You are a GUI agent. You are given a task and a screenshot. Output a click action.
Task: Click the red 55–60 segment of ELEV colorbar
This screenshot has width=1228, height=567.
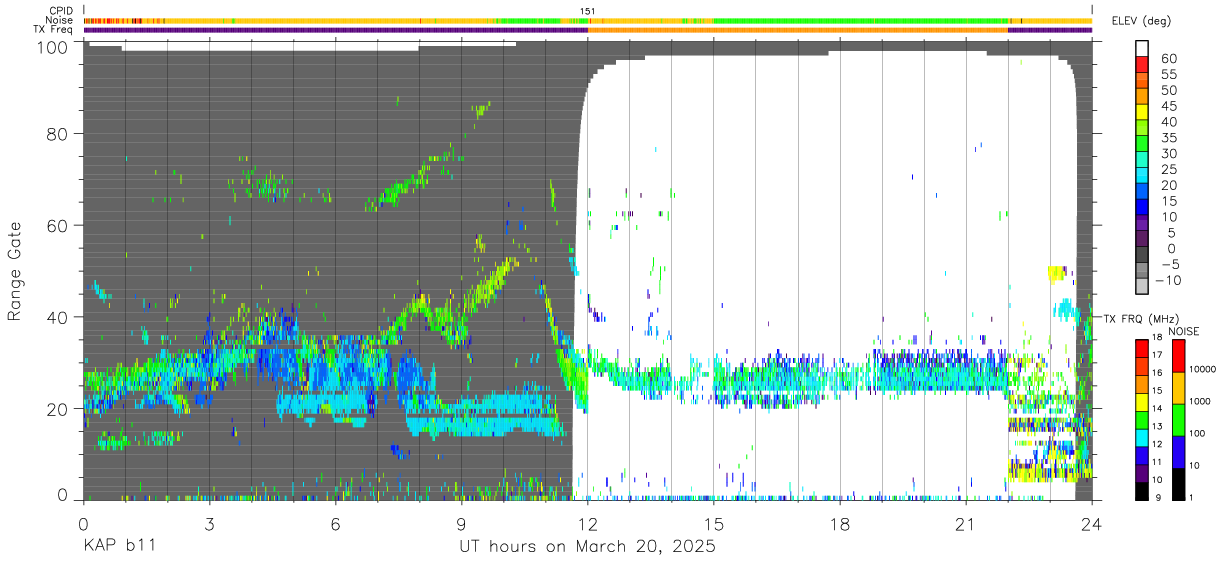(1143, 65)
